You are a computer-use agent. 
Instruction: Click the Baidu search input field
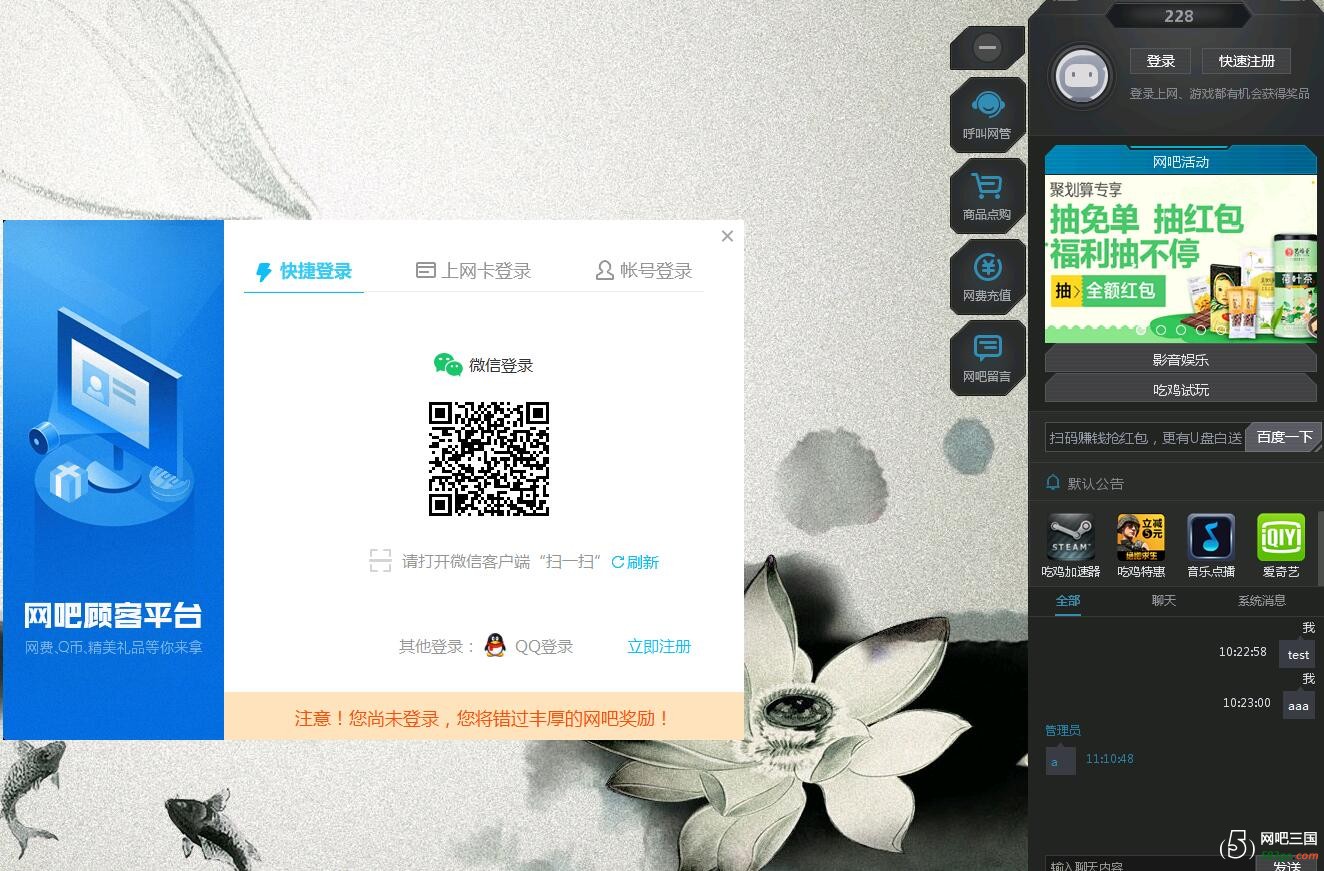tap(1145, 437)
